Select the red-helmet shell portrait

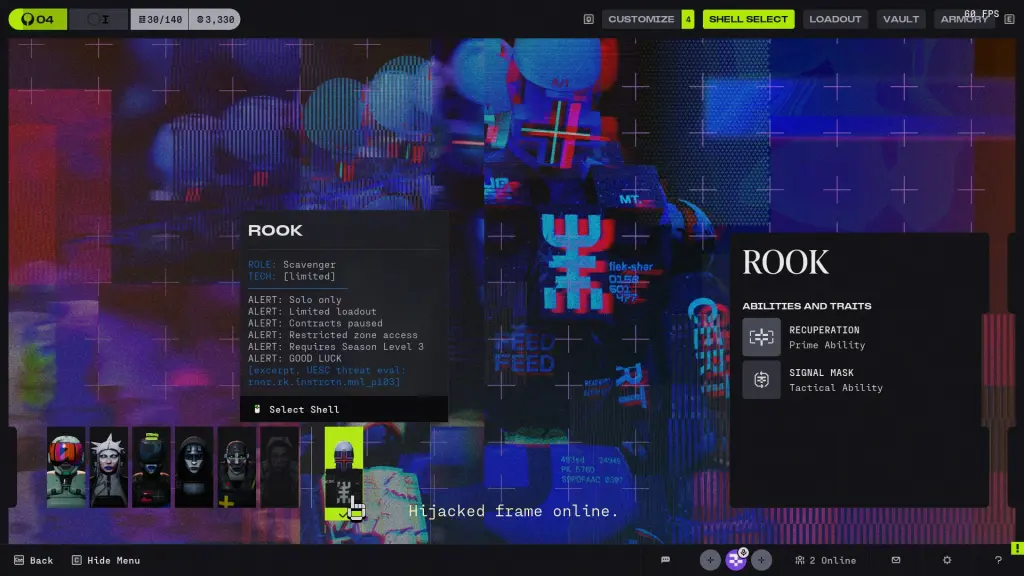pyautogui.click(x=66, y=468)
